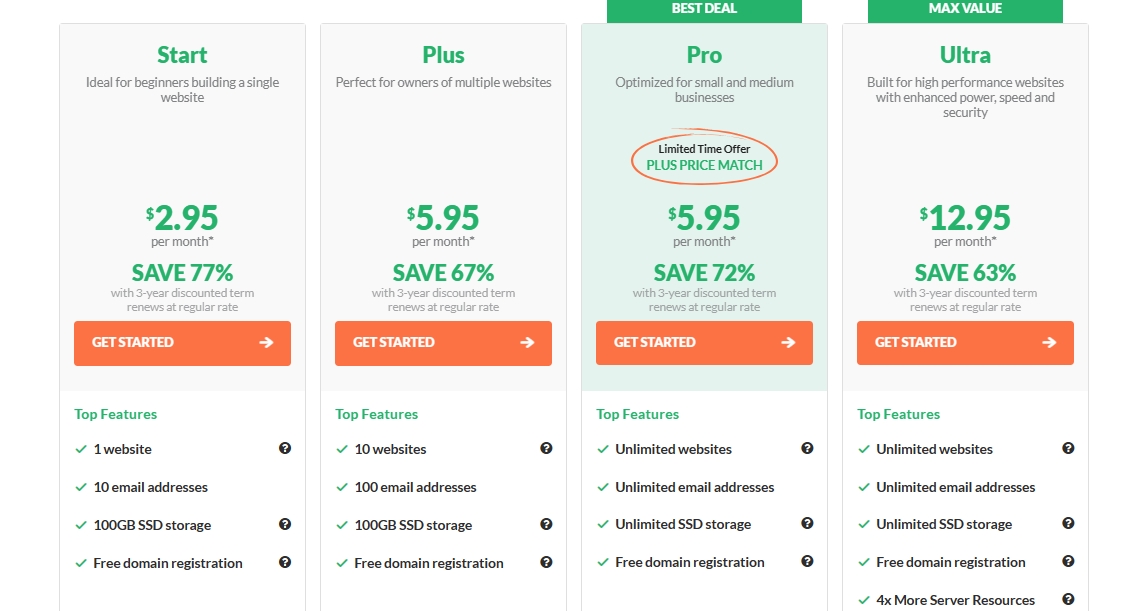Image resolution: width=1141 pixels, height=611 pixels.
Task: Click the Plus Price Match offer badge
Action: pyautogui.click(x=704, y=159)
